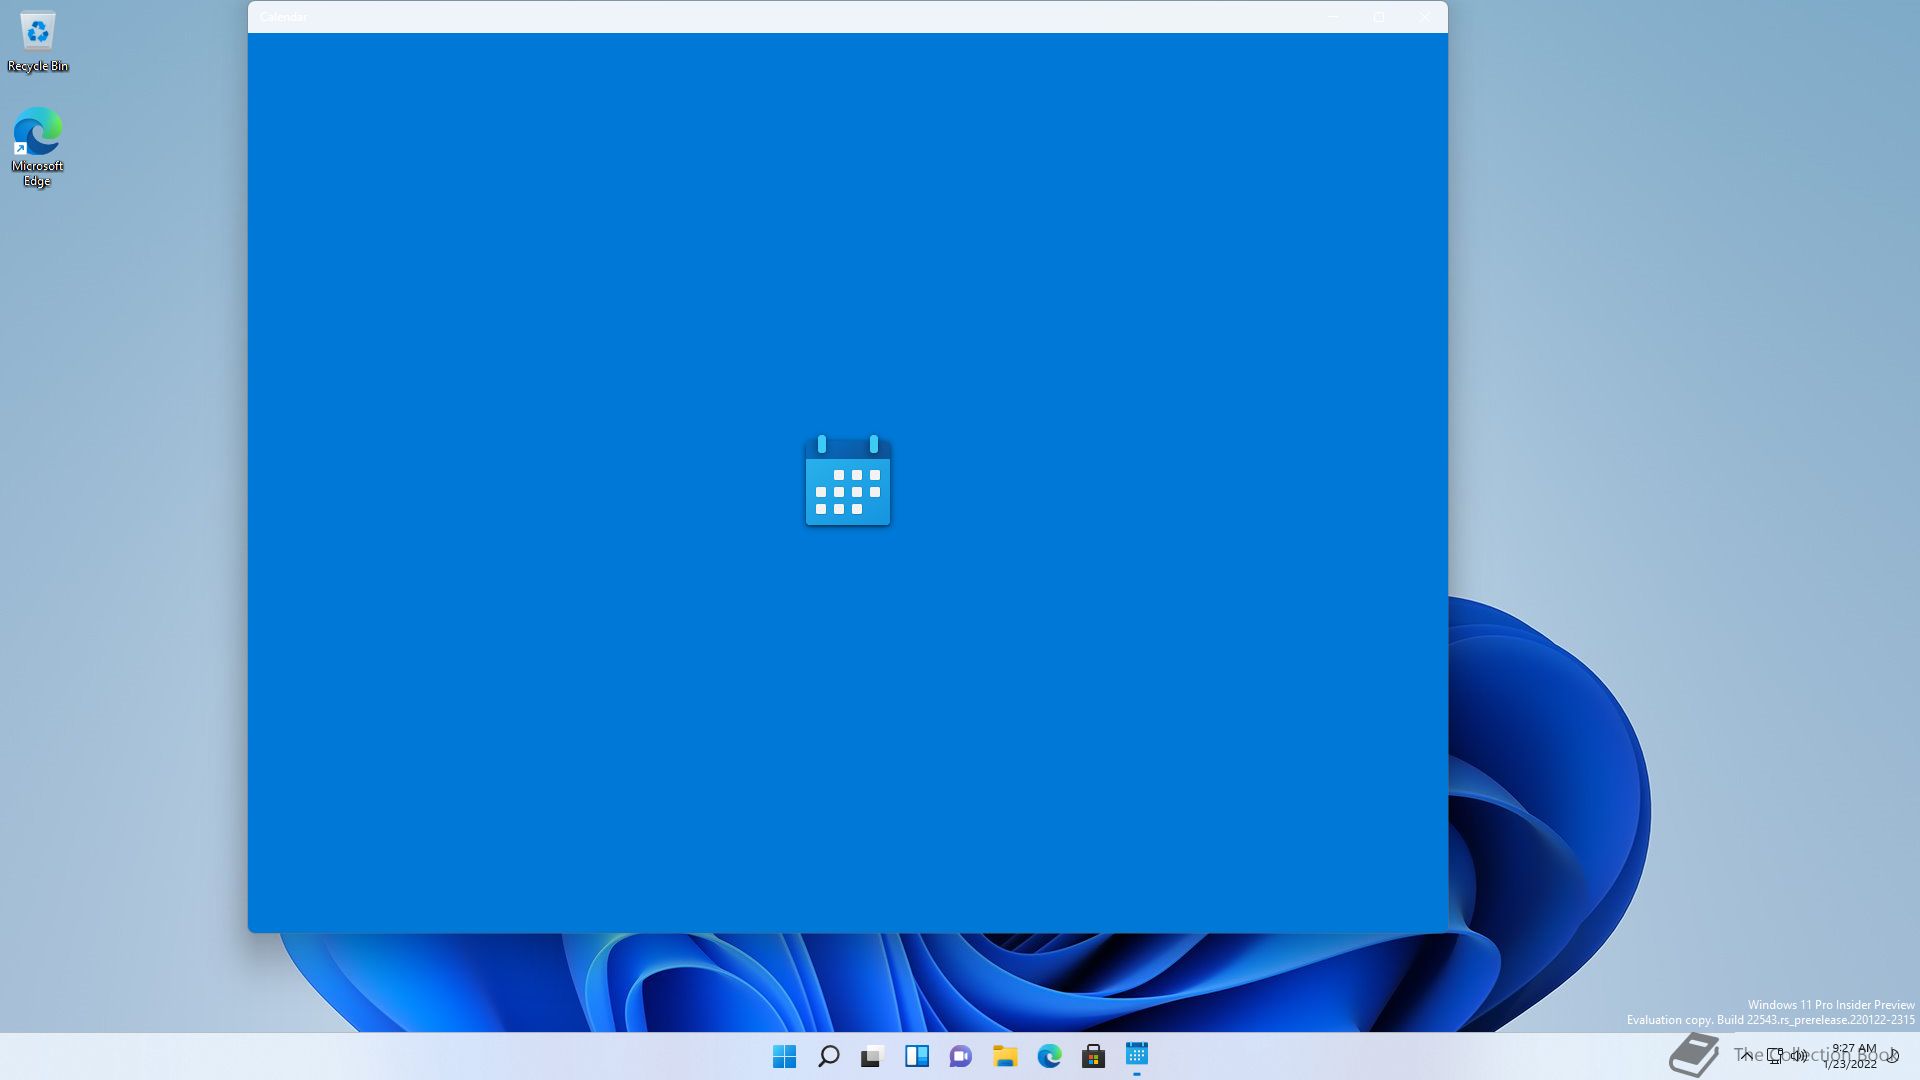Launch Microsoft Edge from the taskbar
The image size is (1920, 1080).
[x=1048, y=1056]
